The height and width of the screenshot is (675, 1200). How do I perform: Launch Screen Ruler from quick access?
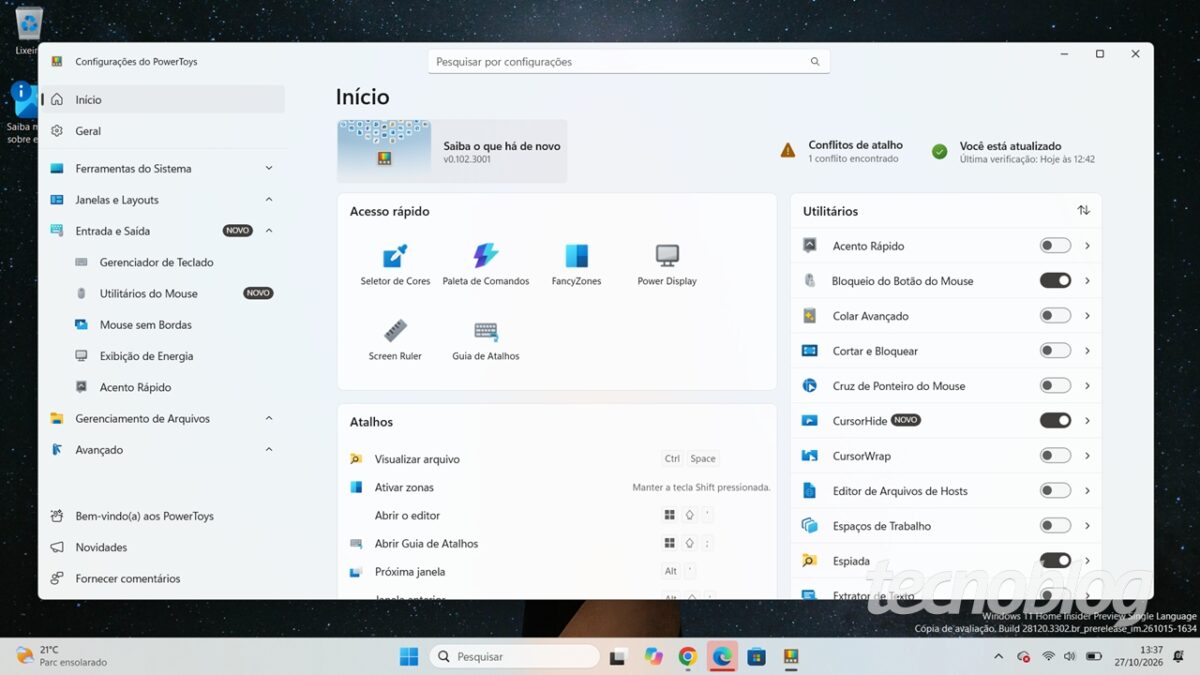click(x=395, y=331)
